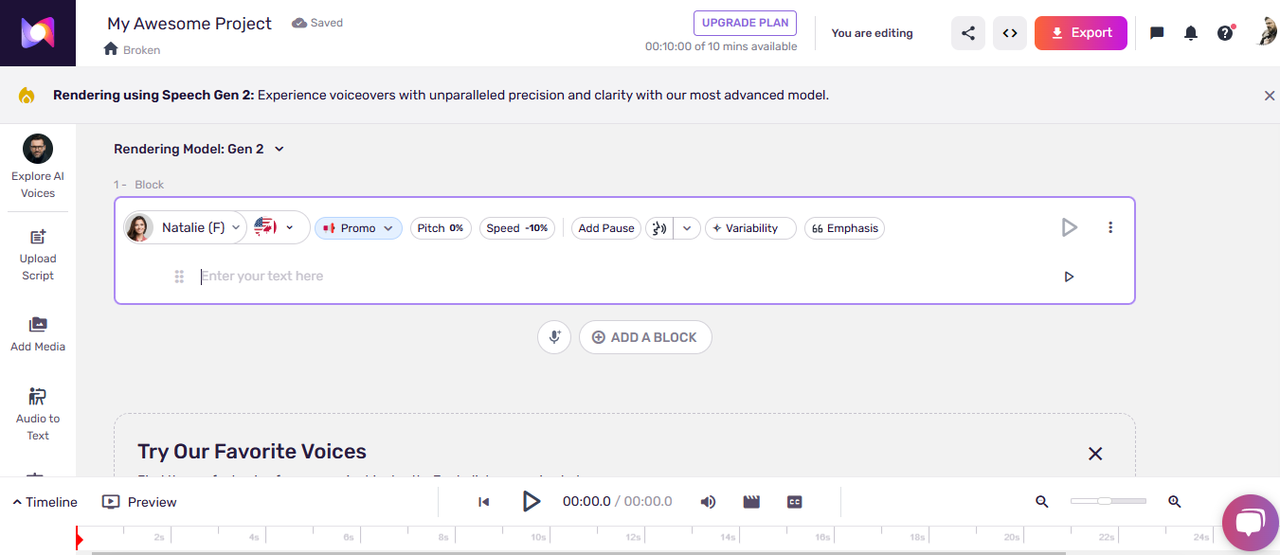This screenshot has width=1280, height=555.
Task: Expand the Rendering Model Gen 2 dropdown
Action: [x=199, y=149]
